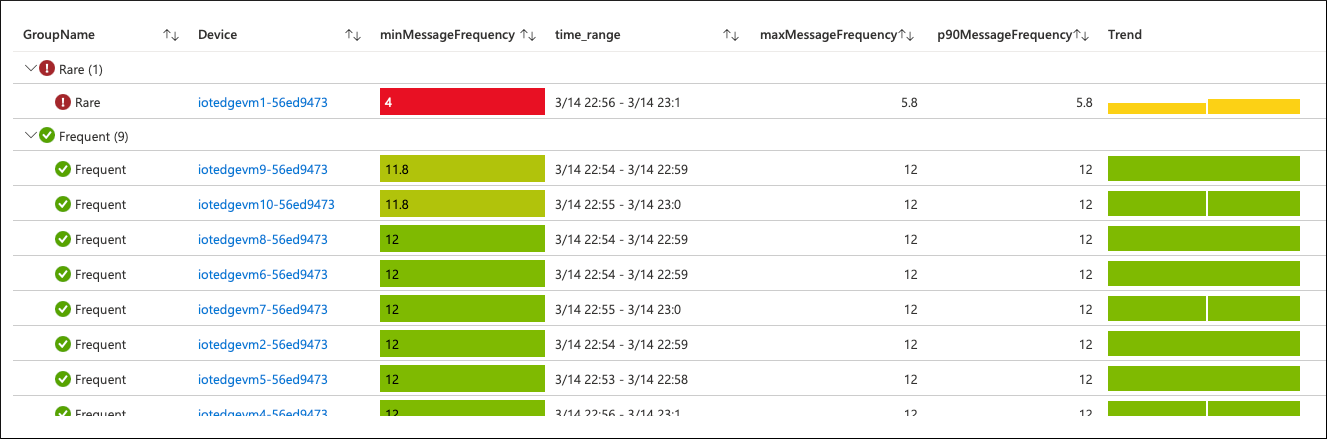This screenshot has width=1327, height=439.
Task: Sort by Device column arrows
Action: [x=353, y=35]
